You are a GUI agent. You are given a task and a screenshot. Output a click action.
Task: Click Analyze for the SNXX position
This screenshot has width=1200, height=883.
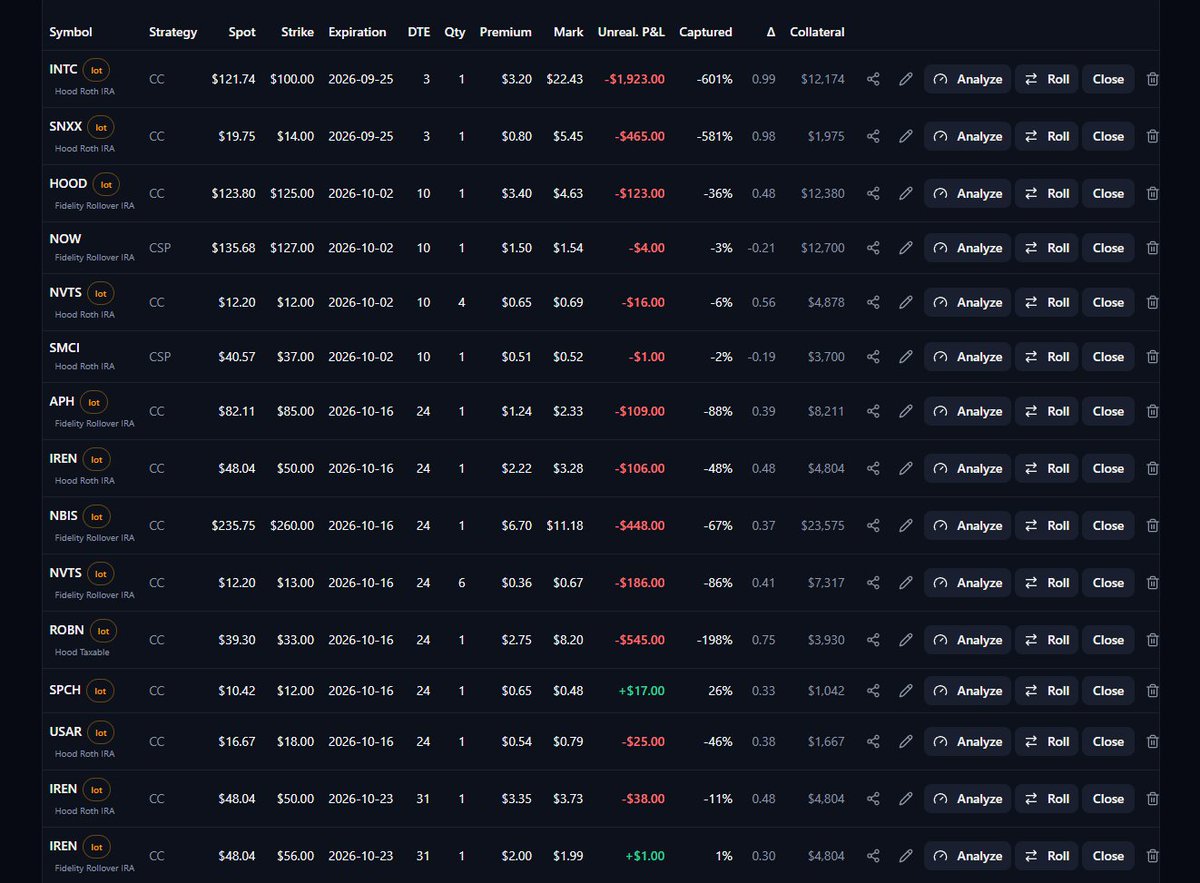(x=967, y=136)
